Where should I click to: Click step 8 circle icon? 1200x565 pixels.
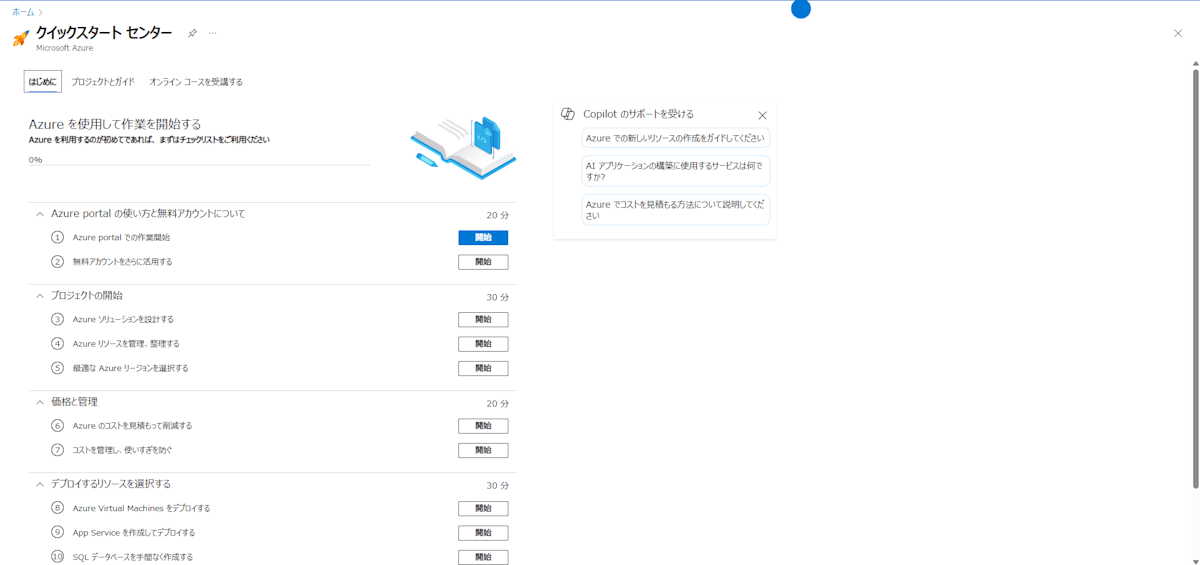click(x=57, y=508)
